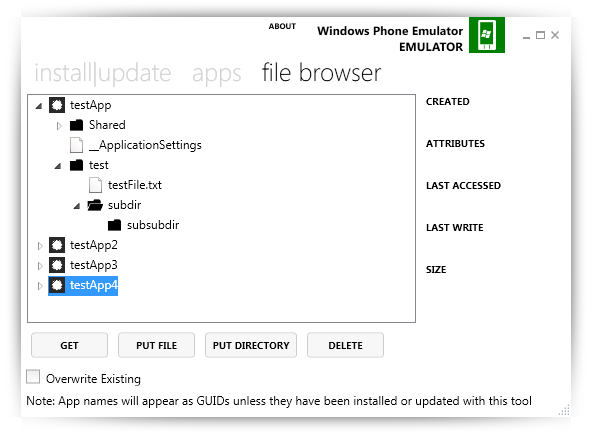596x434 pixels.
Task: Expand the testApp3 node
Action: tap(40, 266)
